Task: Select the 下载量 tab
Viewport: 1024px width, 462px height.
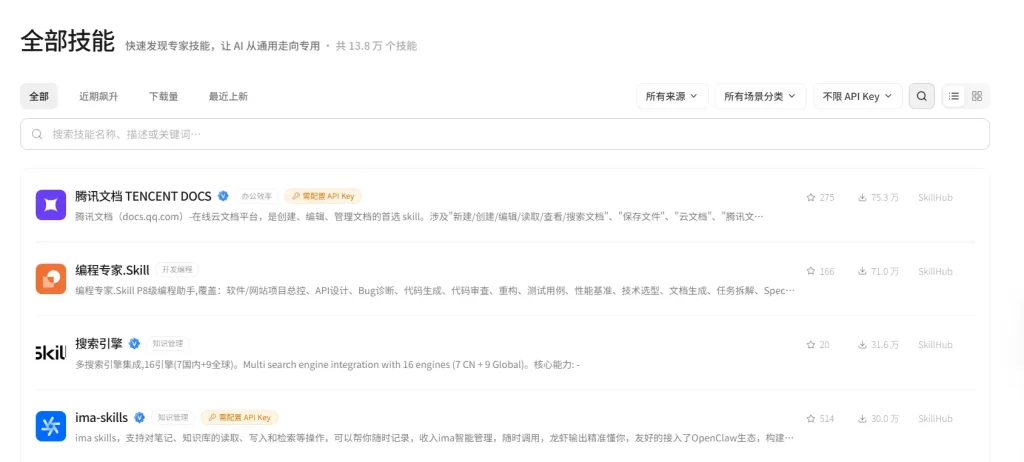Action: [x=163, y=96]
